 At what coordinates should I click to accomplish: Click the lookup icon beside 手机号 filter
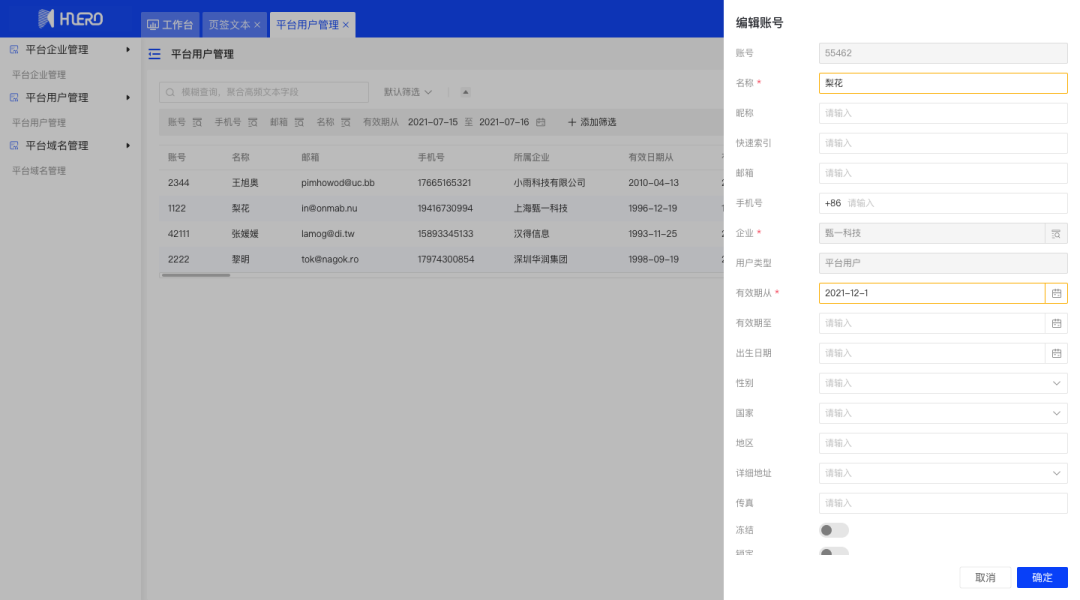point(253,122)
